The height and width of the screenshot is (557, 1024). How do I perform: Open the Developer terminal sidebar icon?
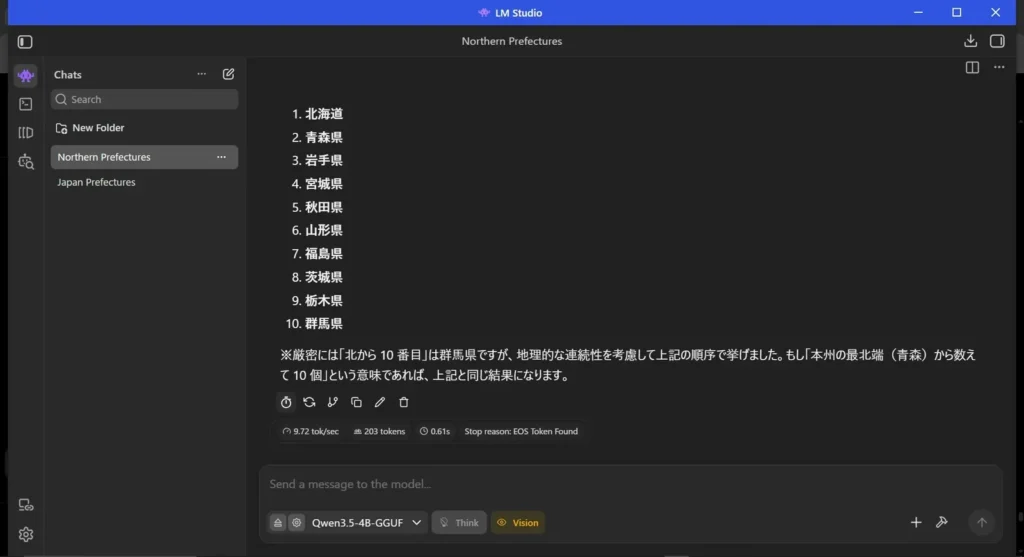click(25, 104)
